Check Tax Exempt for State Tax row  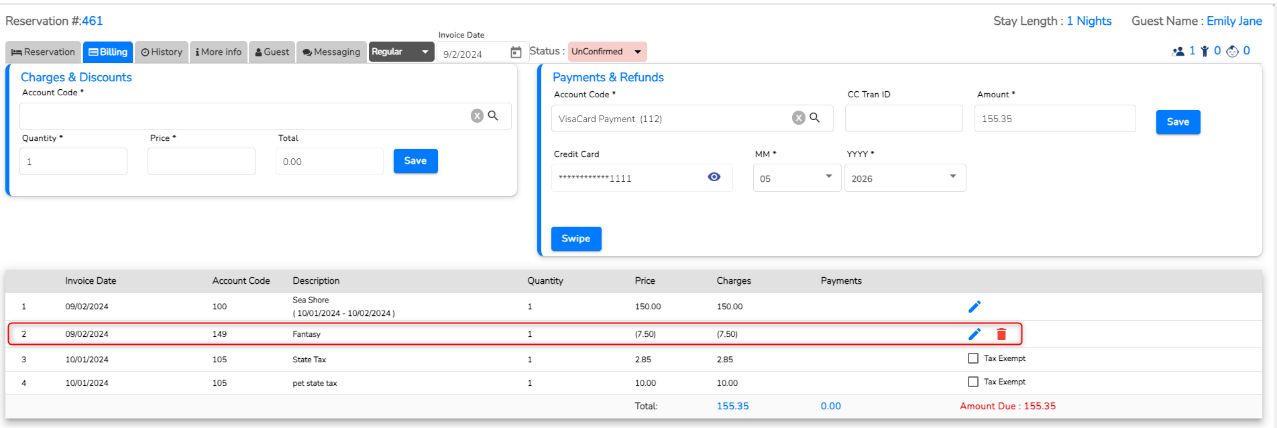click(974, 358)
